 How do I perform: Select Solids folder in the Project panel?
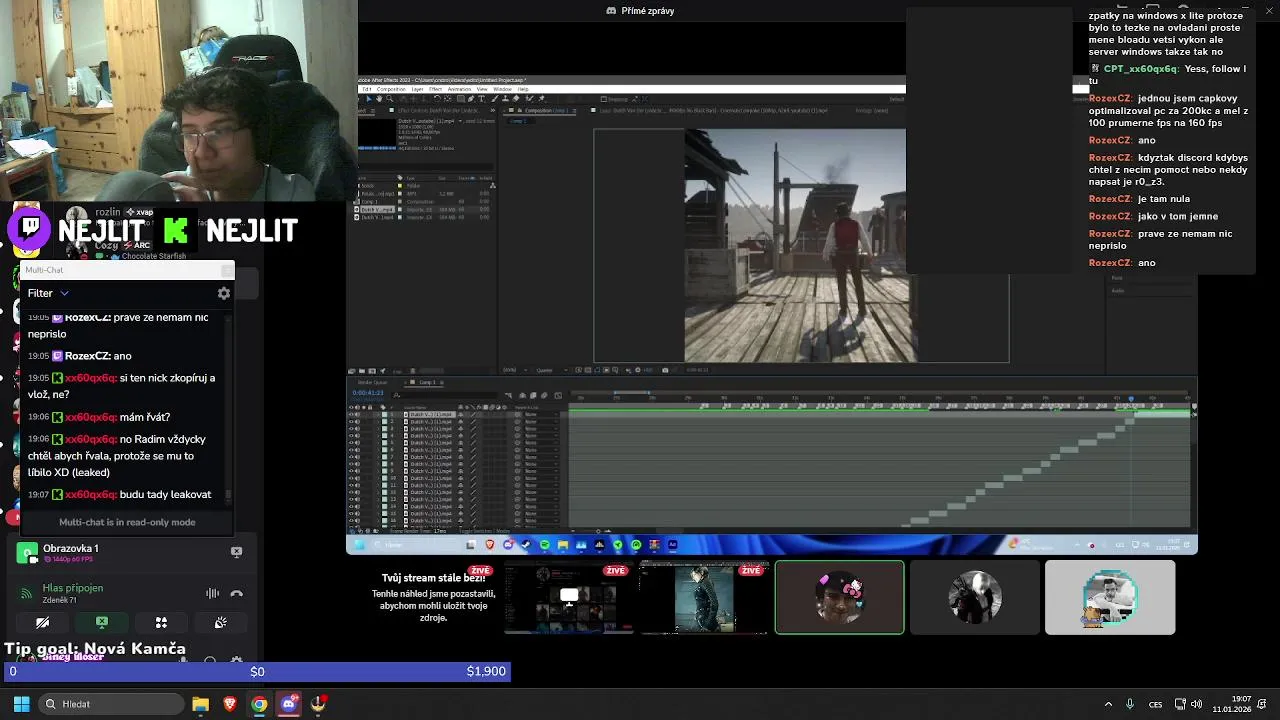tap(367, 186)
